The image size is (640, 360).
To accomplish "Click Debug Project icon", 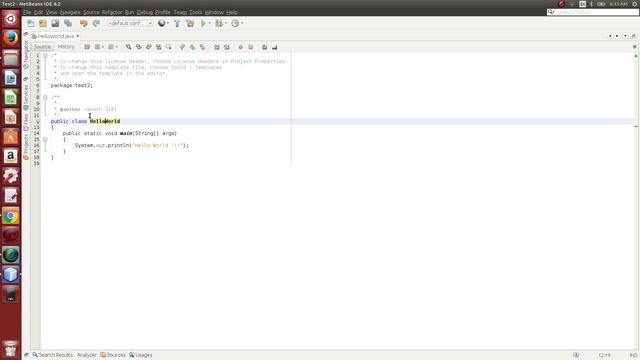I will point(219,23).
